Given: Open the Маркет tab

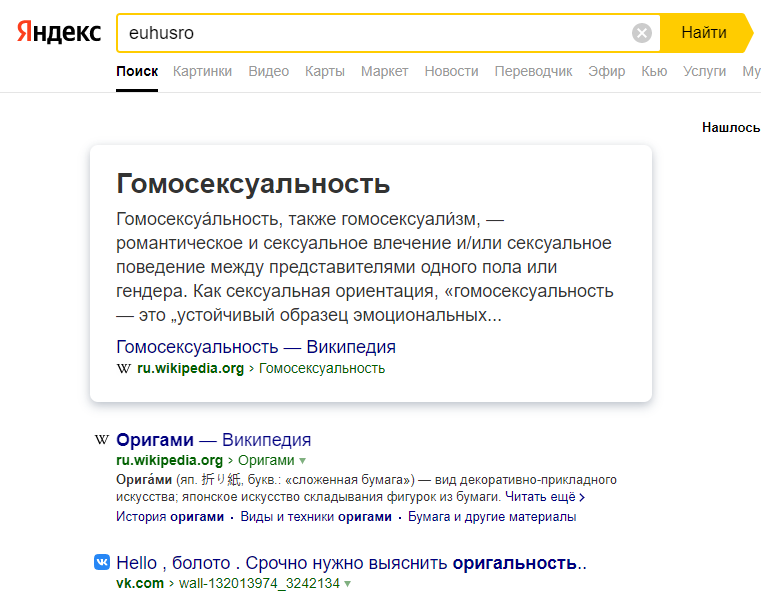Looking at the screenshot, I should click(x=384, y=71).
